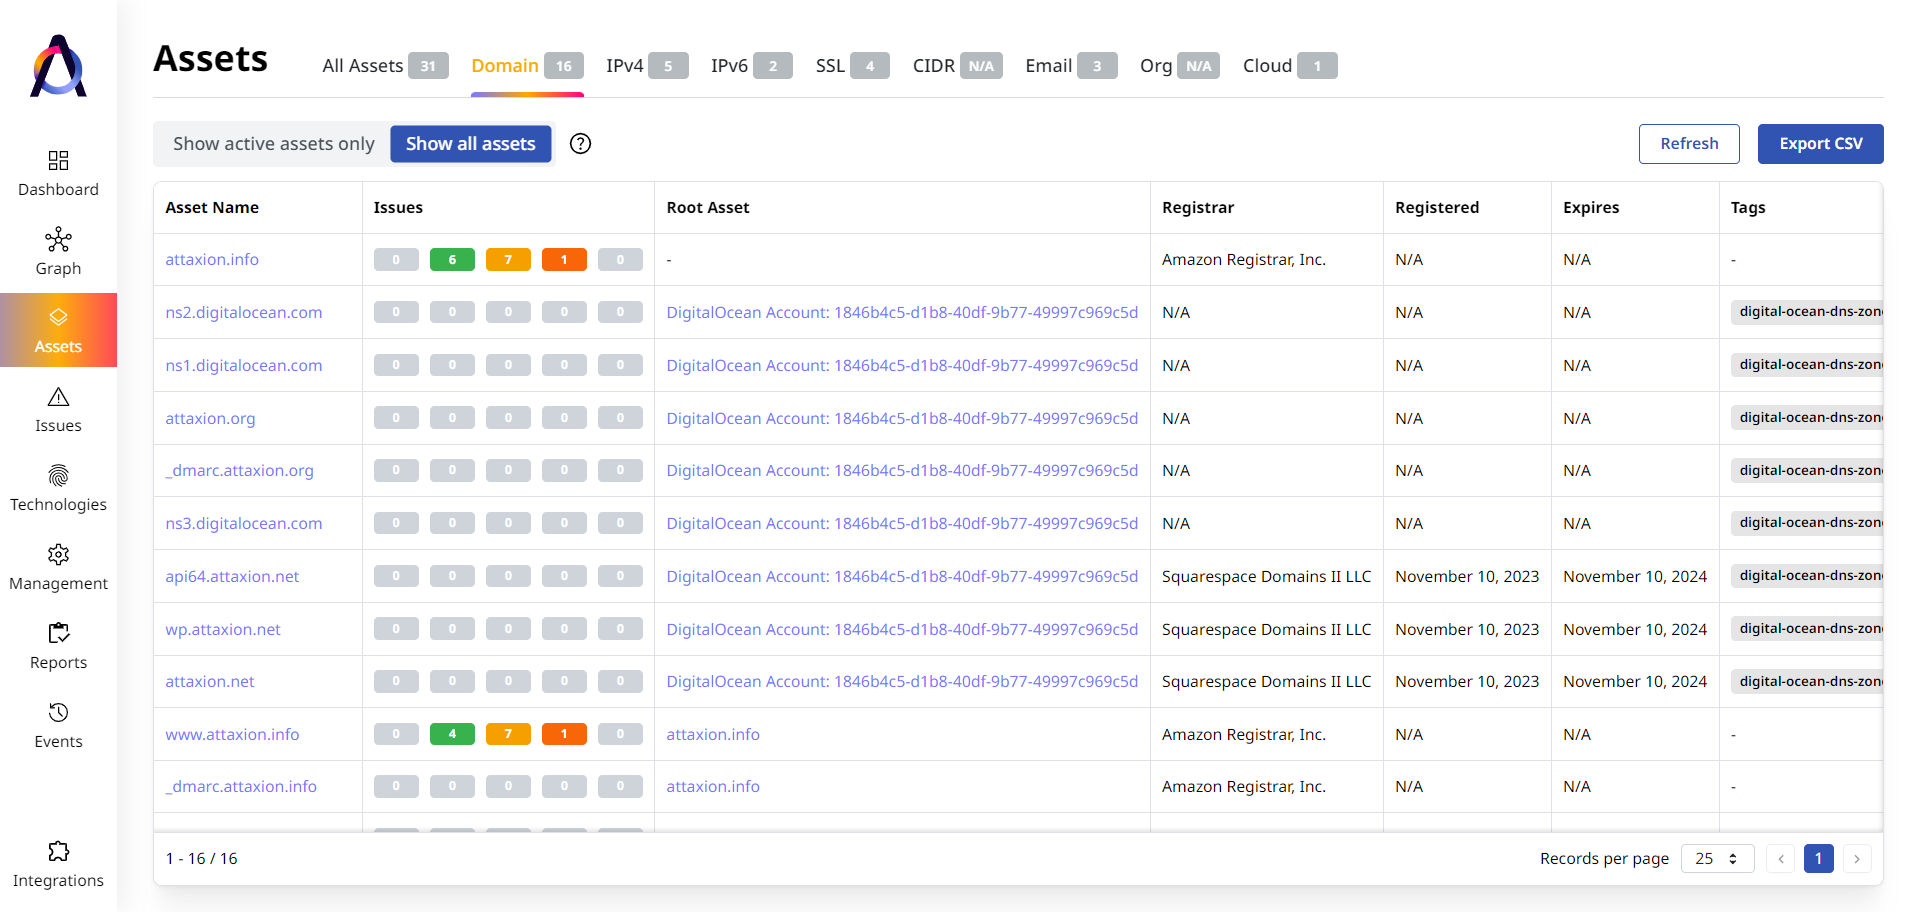
Task: Switch to the IPv4 tab
Action: click(645, 66)
